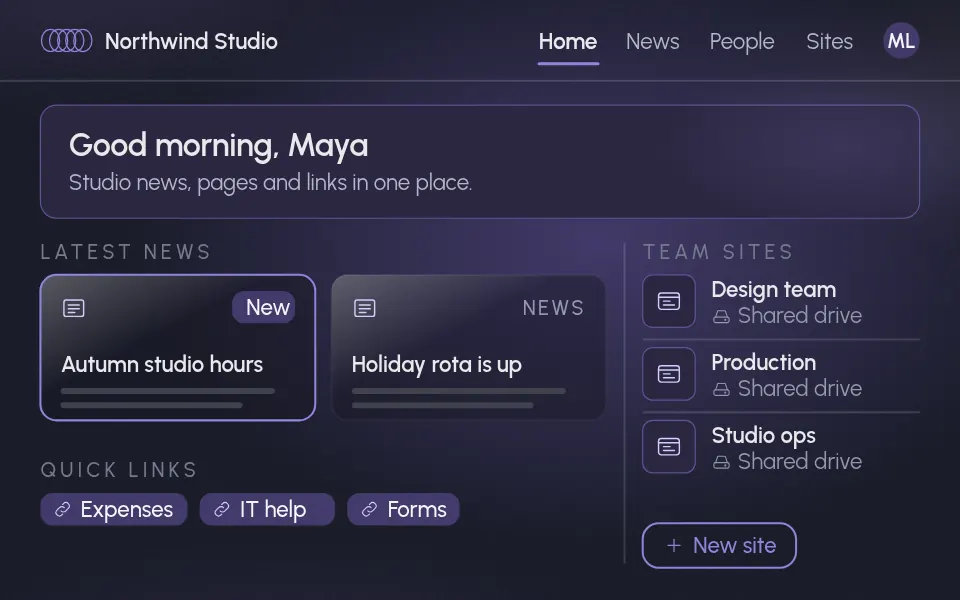Click the TEAM SITES section heading
Image resolution: width=960 pixels, height=600 pixels.
tap(718, 252)
